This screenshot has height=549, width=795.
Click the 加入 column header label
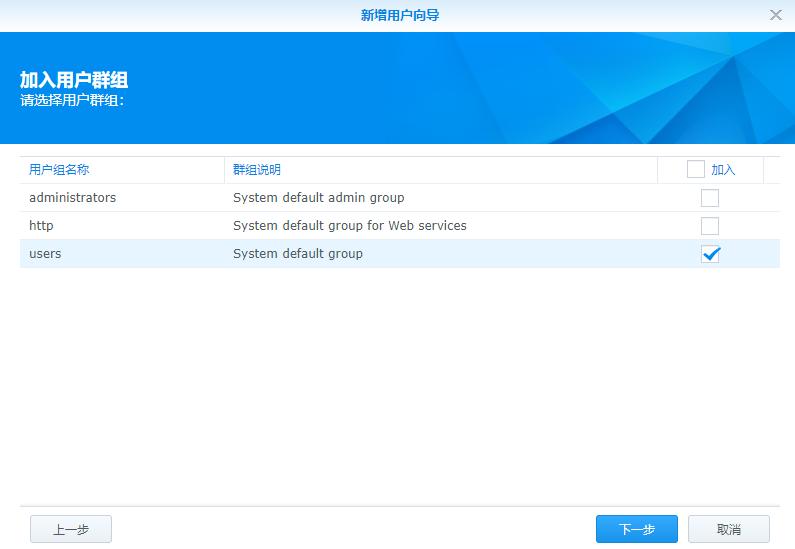[723, 169]
